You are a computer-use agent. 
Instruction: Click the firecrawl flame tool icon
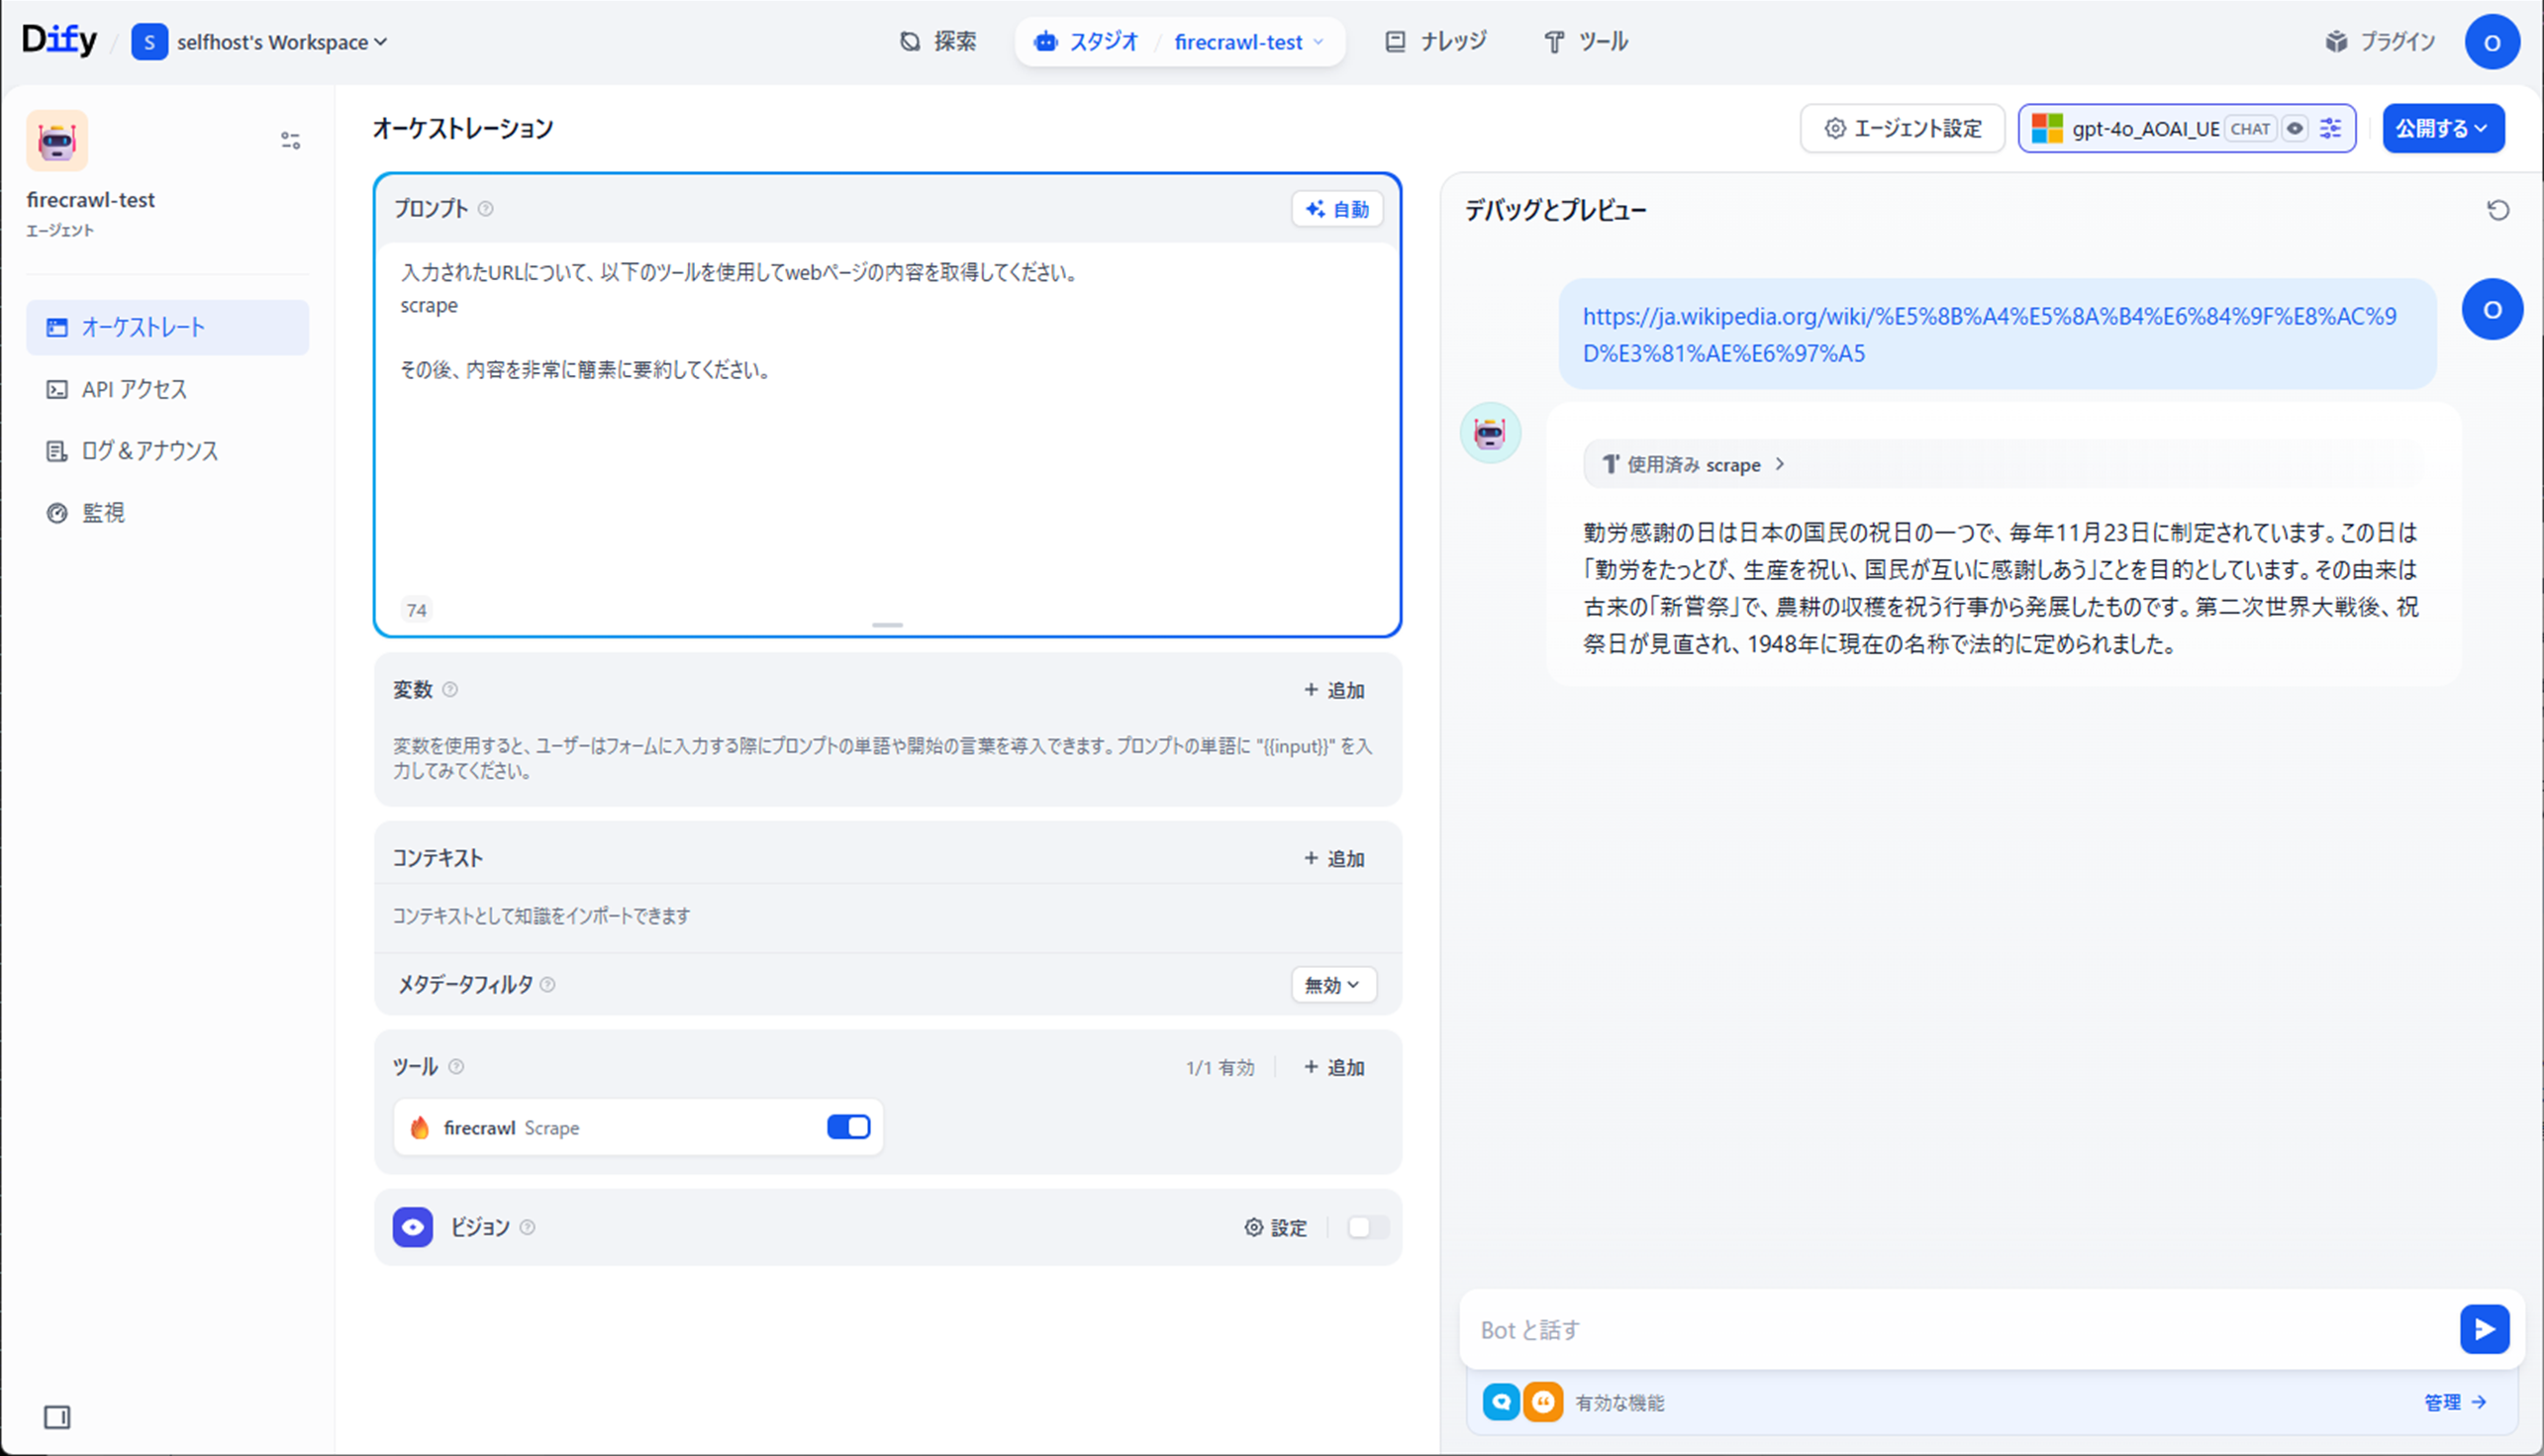click(420, 1128)
